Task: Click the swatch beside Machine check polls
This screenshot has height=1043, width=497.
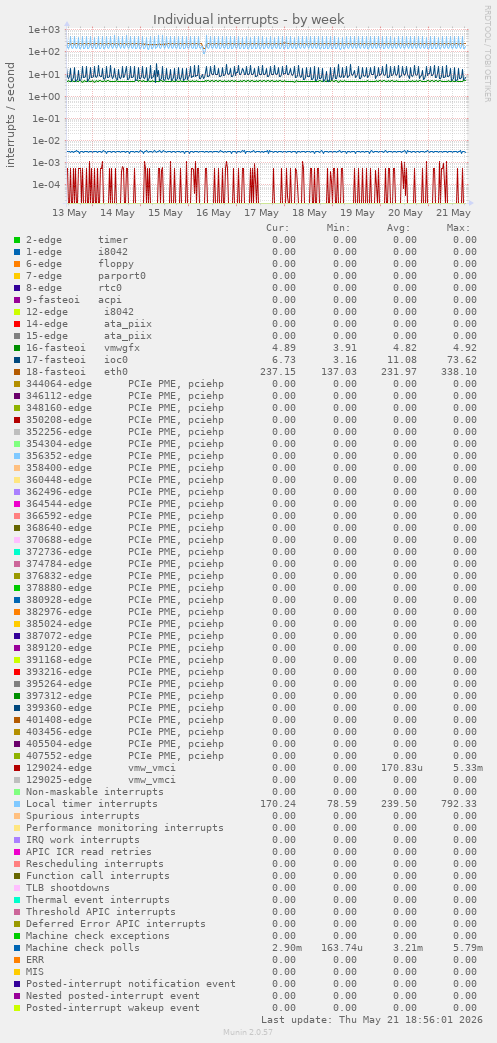Action: pos(17,947)
